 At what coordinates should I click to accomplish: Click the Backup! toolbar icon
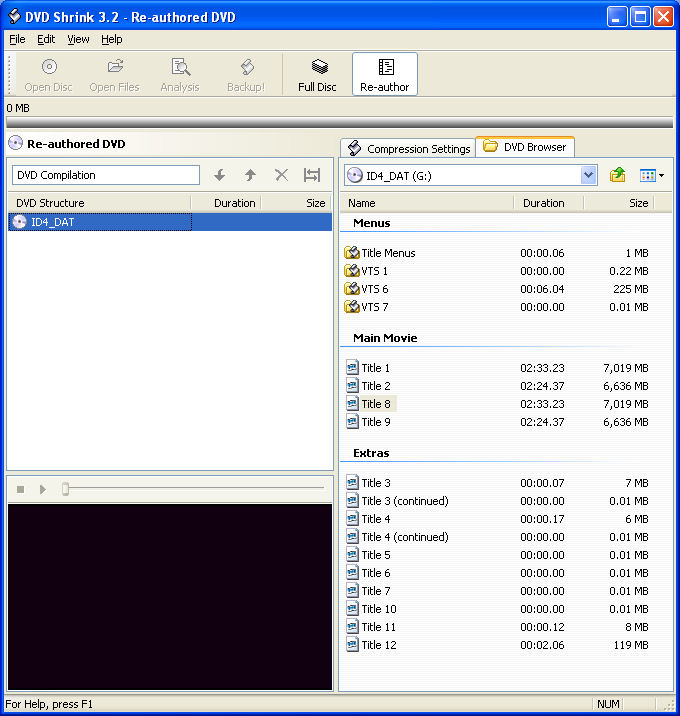point(246,67)
